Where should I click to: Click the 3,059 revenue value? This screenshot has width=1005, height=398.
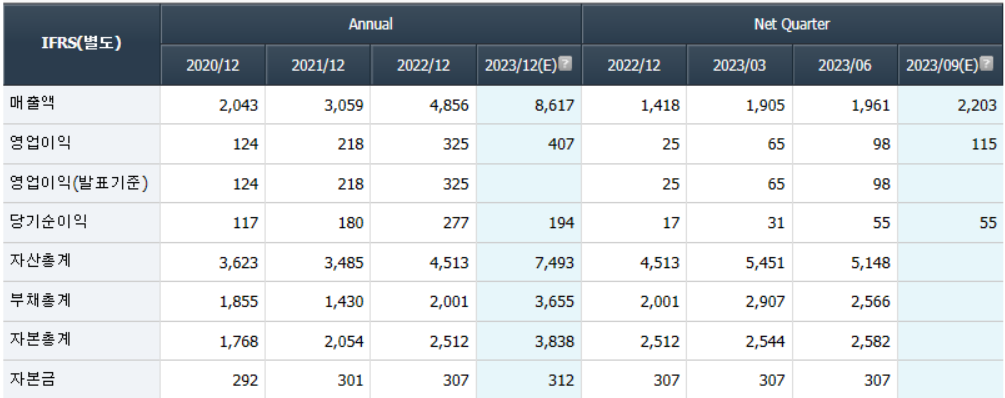click(343, 105)
